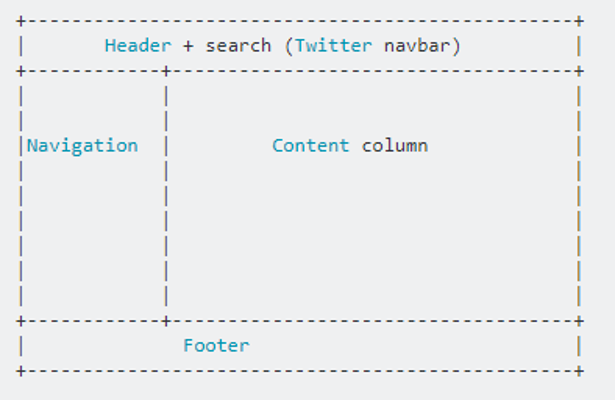Click the teal word Twitter
Image resolution: width=615 pixels, height=400 pixels.
pyautogui.click(x=333, y=45)
